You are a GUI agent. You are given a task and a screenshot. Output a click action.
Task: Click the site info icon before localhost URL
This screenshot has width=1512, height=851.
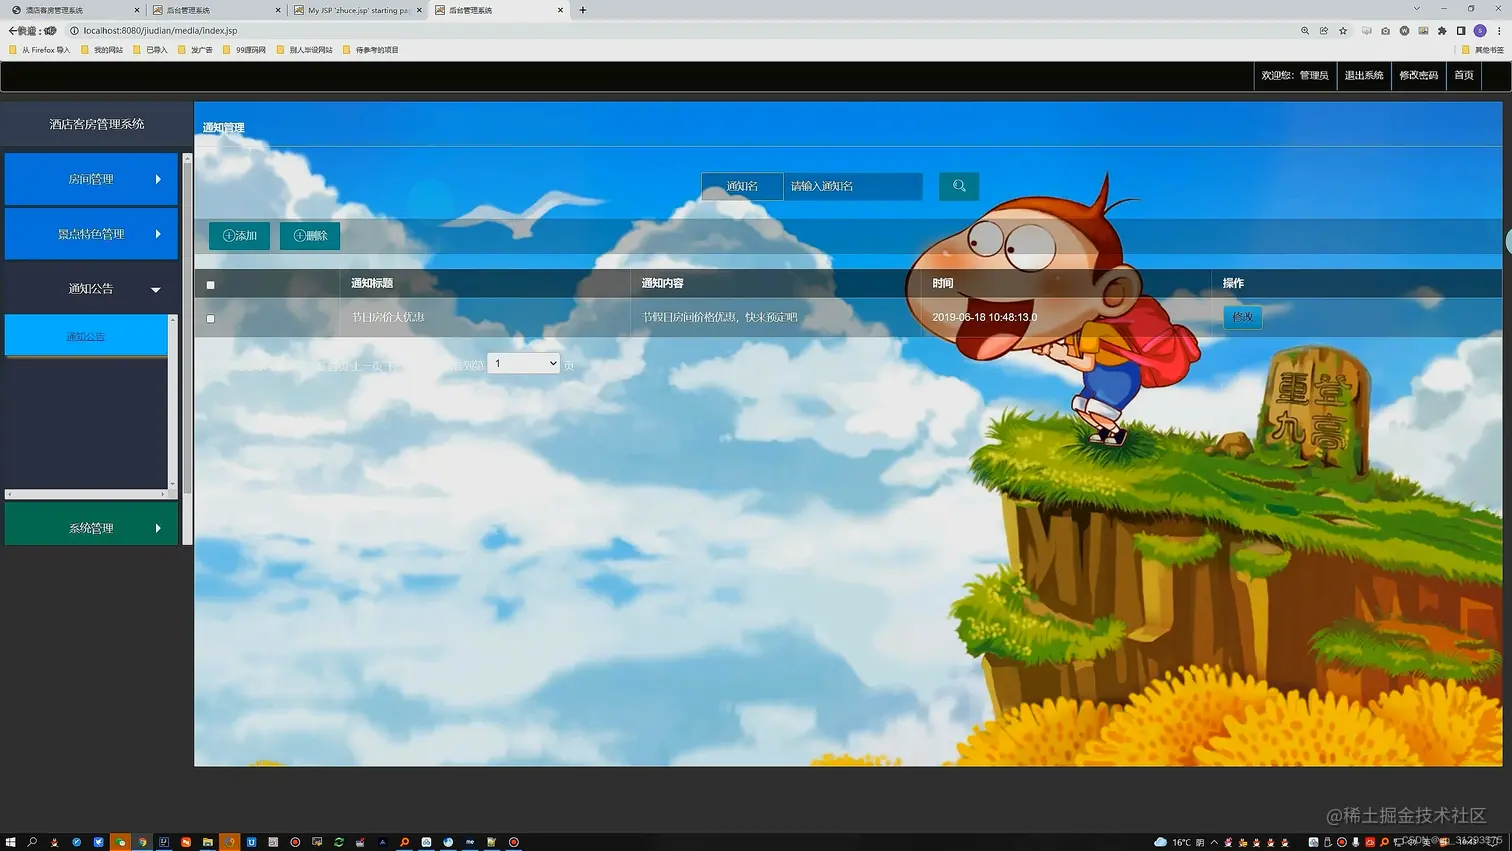74,31
